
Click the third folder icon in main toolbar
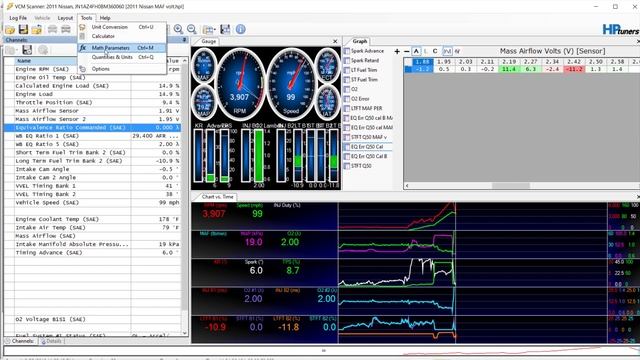coord(37,29)
